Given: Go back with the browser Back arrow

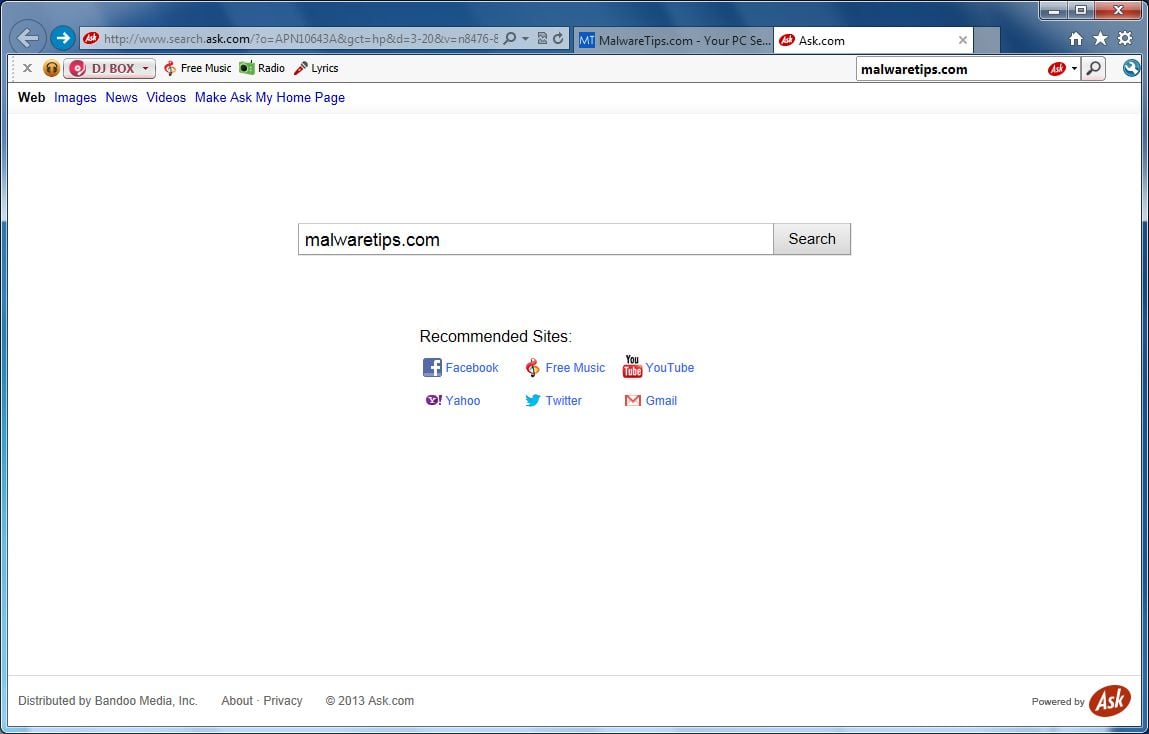Looking at the screenshot, I should (x=27, y=38).
